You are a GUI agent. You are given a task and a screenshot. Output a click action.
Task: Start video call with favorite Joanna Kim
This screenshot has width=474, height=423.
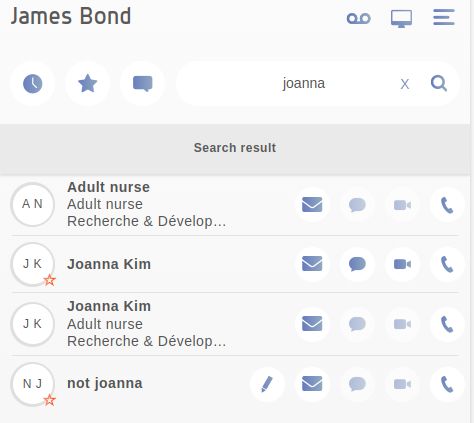[402, 264]
